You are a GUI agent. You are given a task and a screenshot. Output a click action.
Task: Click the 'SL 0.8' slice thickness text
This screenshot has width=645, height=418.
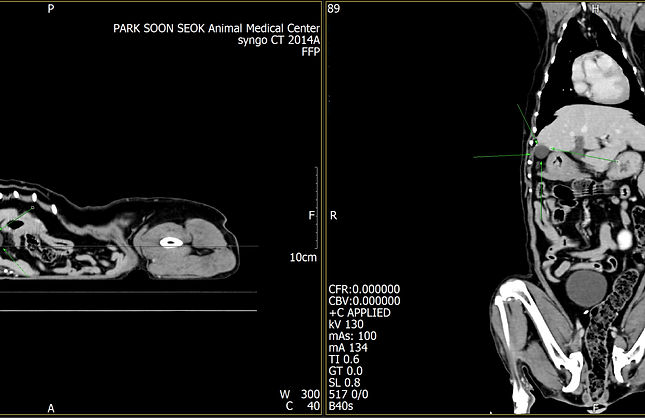[x=344, y=382]
